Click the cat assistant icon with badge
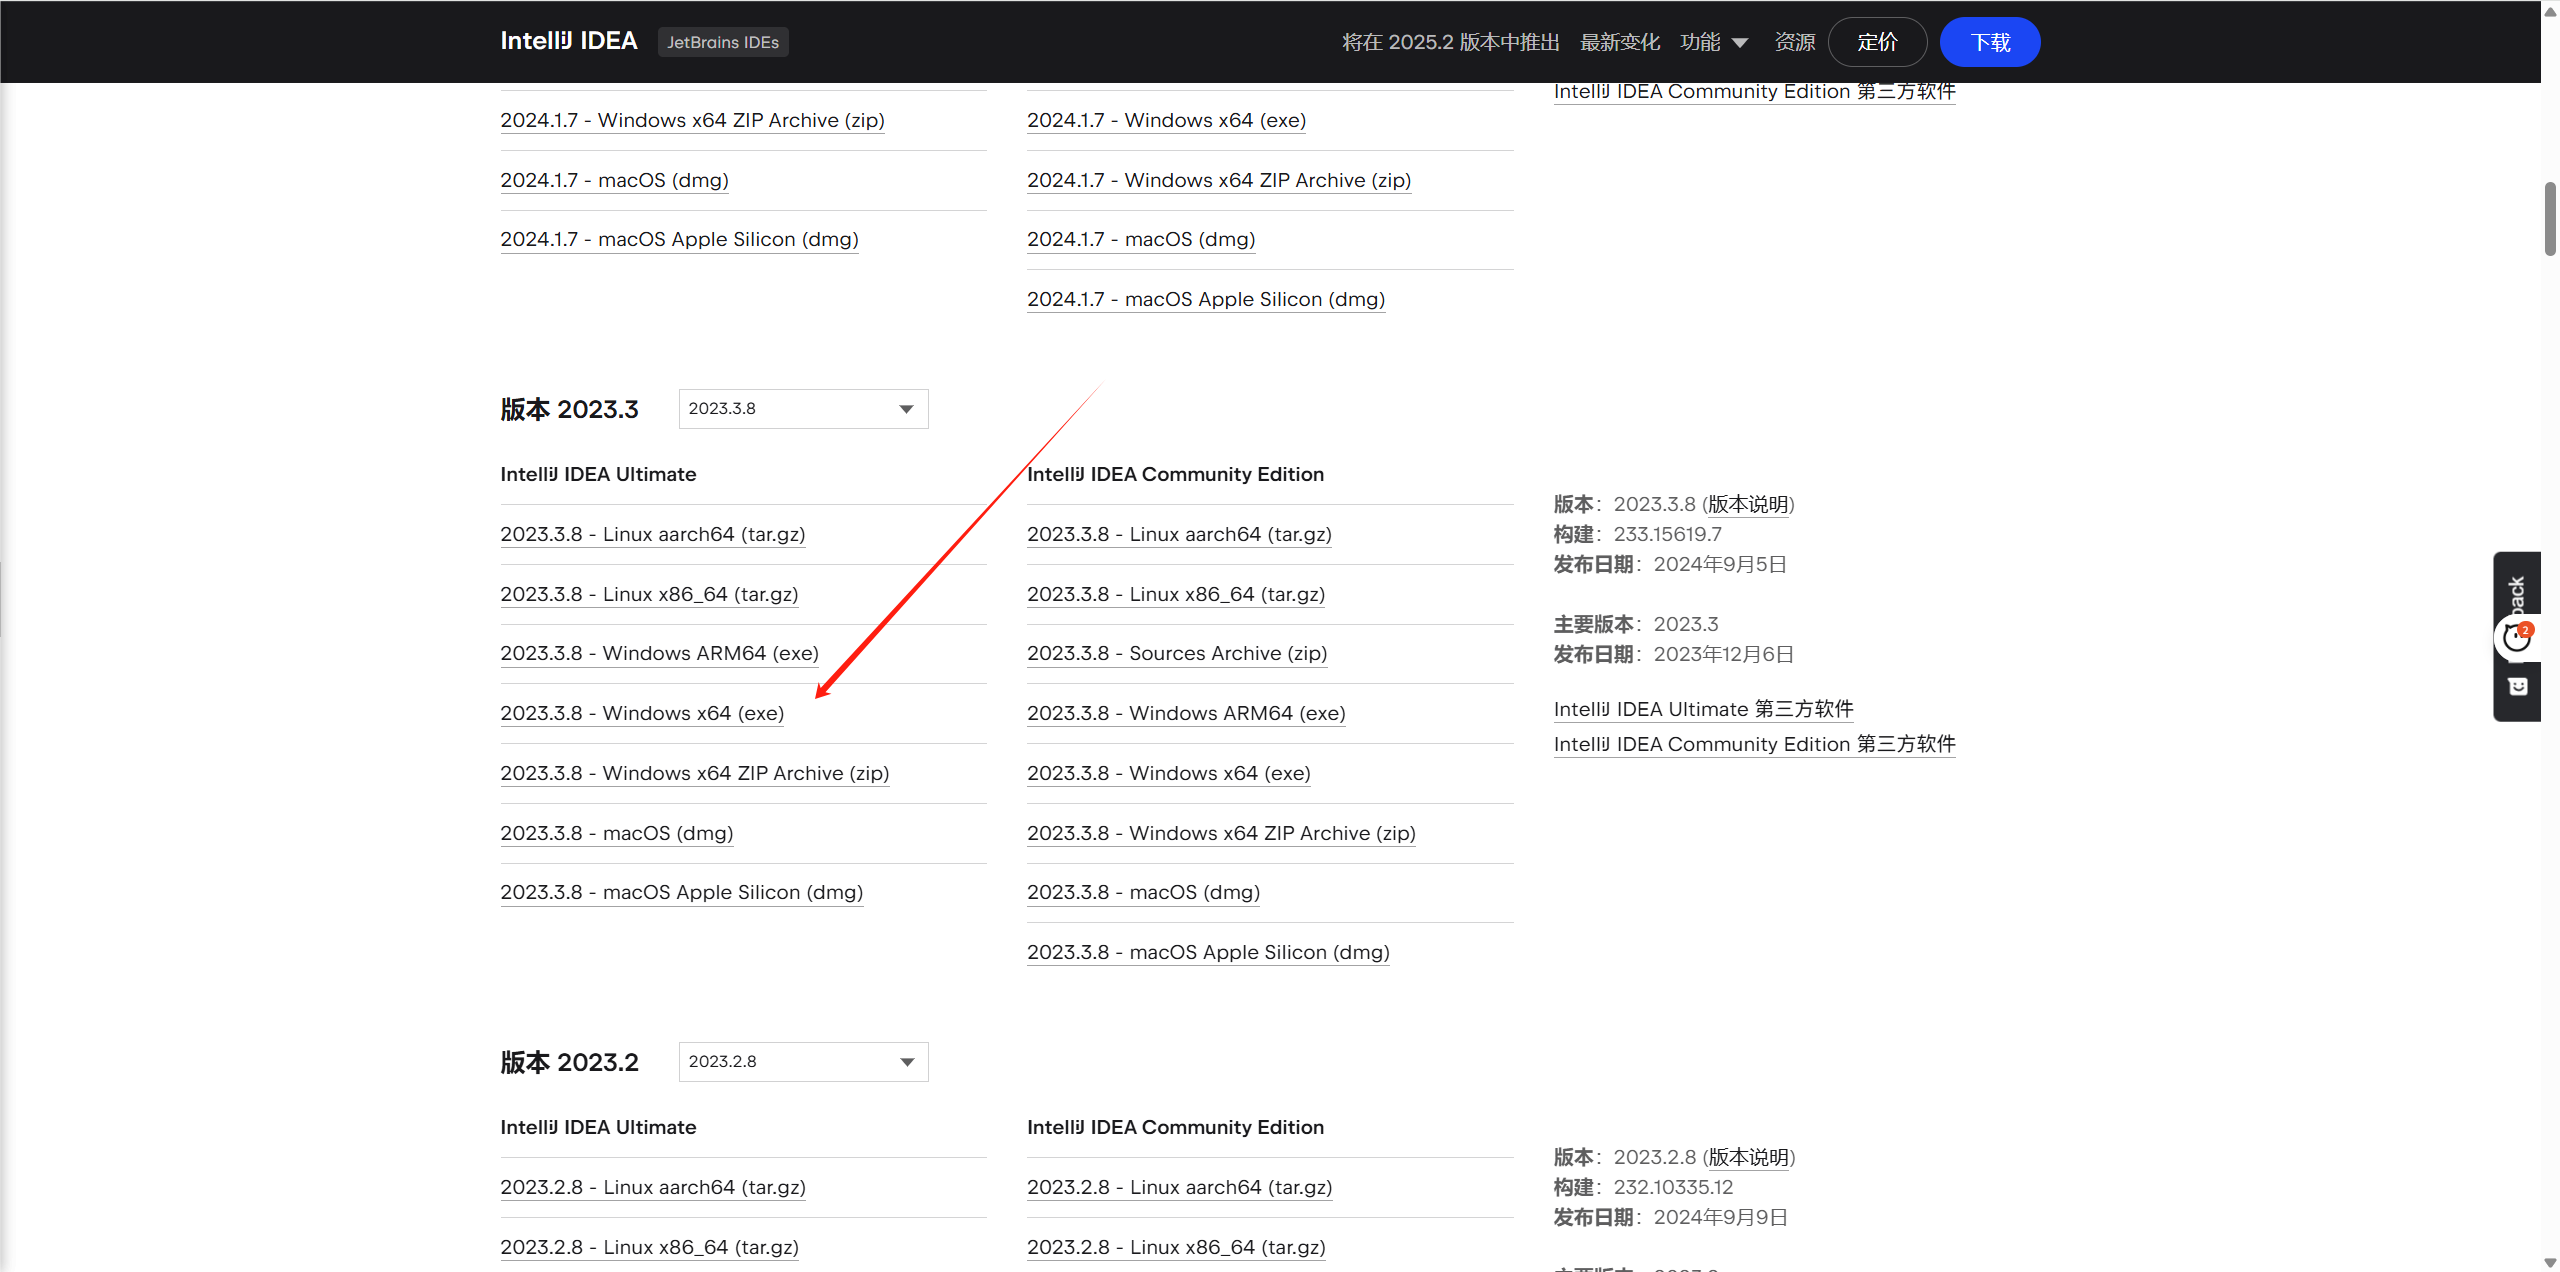 coord(2516,637)
